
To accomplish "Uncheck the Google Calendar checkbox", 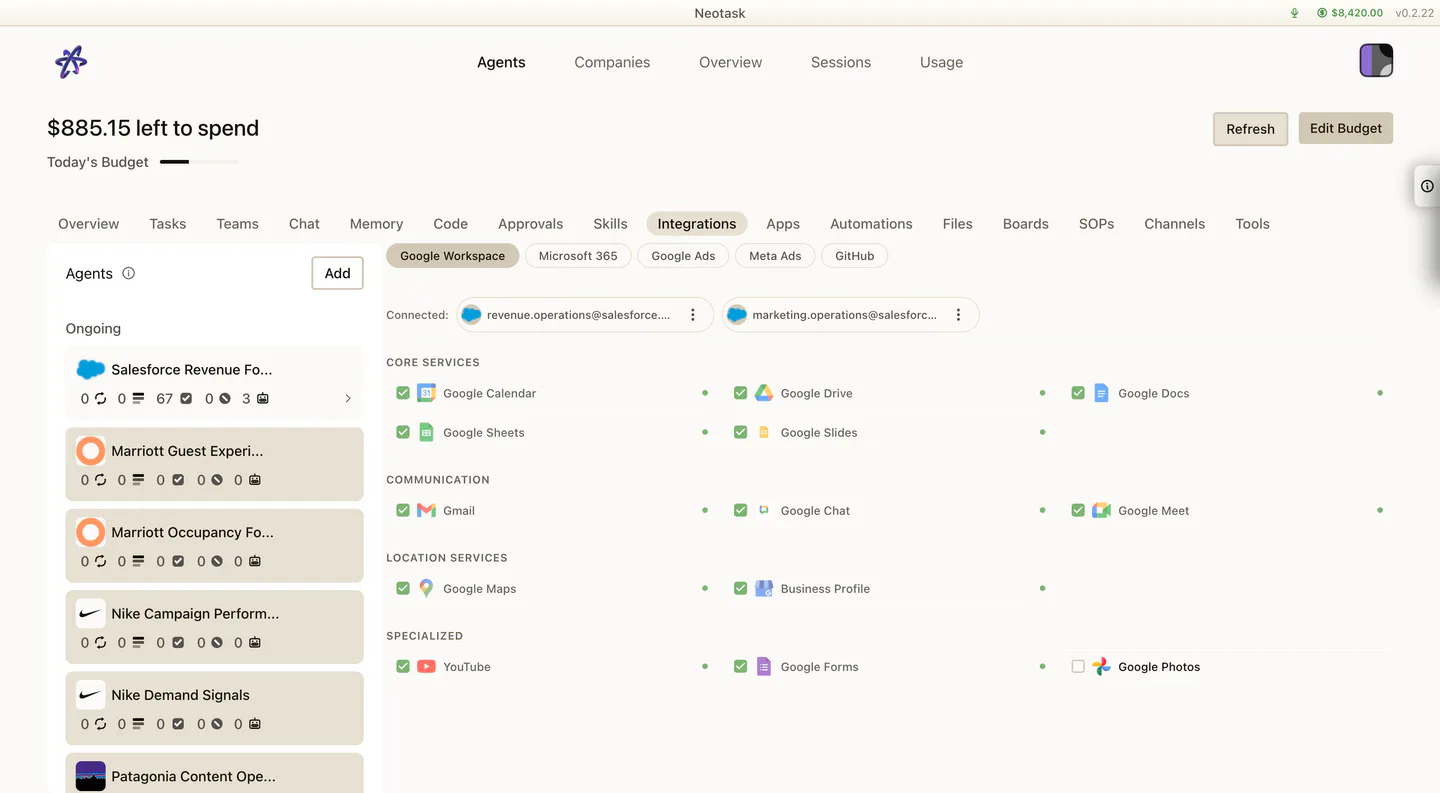I will coord(403,393).
